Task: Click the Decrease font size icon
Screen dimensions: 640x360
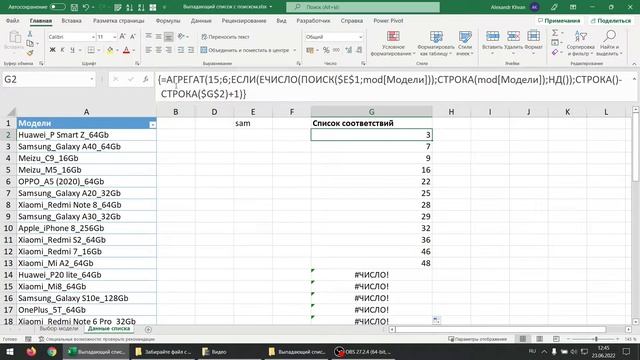Action: coord(133,37)
